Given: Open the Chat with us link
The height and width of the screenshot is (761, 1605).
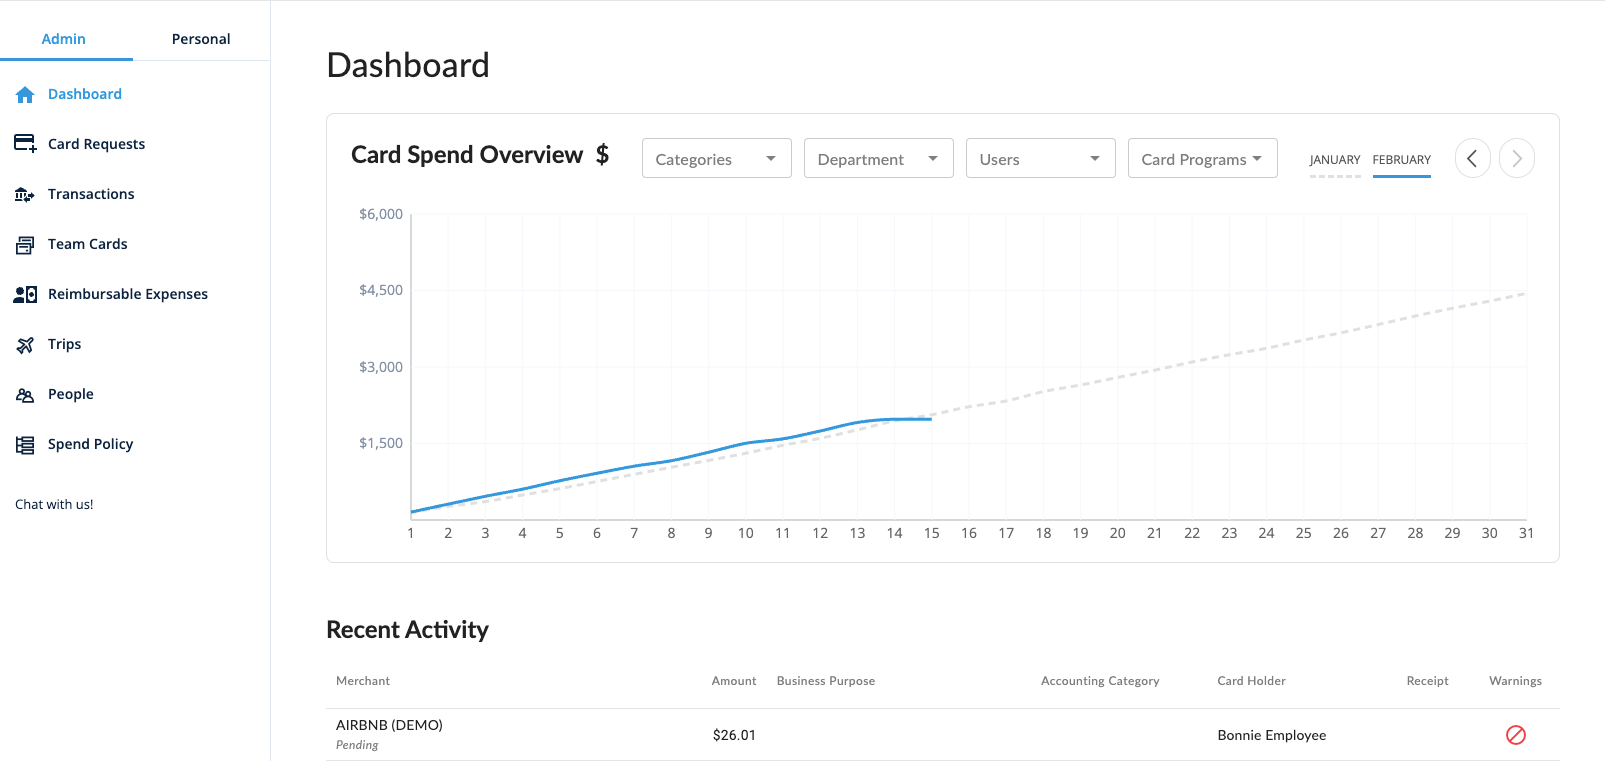Looking at the screenshot, I should click(x=54, y=505).
